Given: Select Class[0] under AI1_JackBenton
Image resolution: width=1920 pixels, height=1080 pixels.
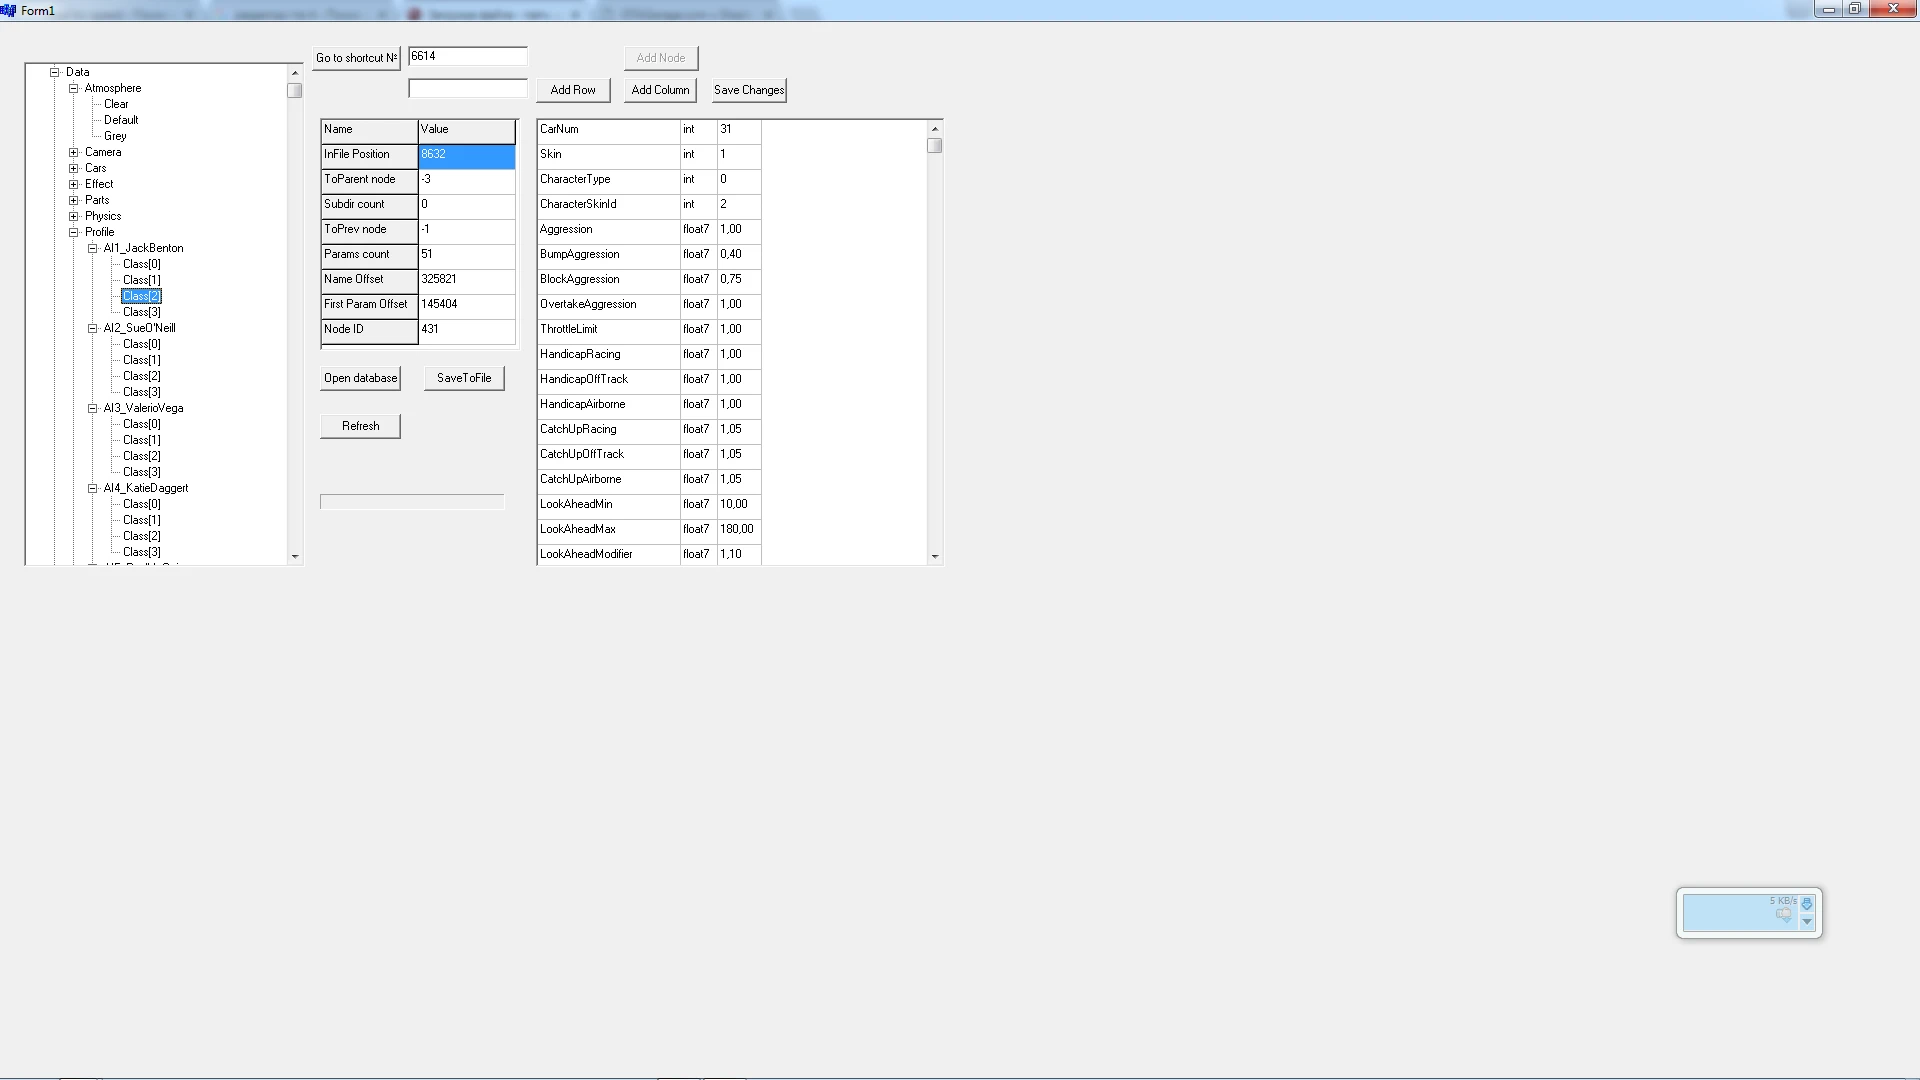Looking at the screenshot, I should point(141,264).
